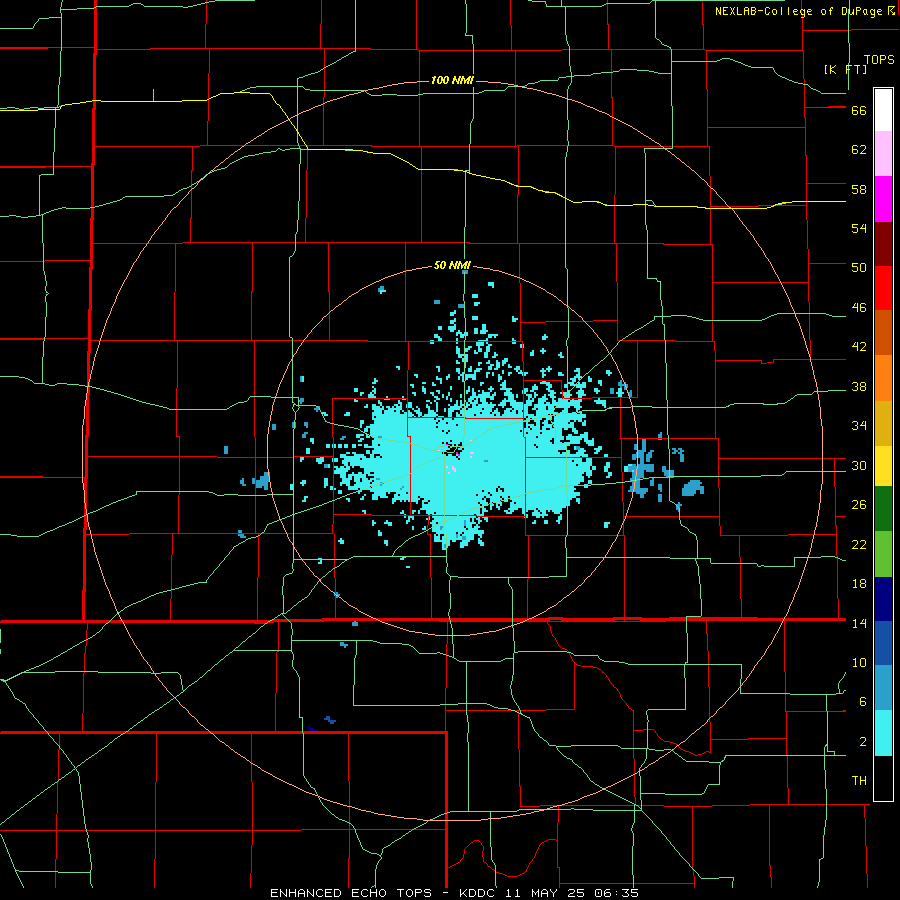Viewport: 900px width, 900px height.
Task: Click the '2' legend value
Action: tap(863, 742)
